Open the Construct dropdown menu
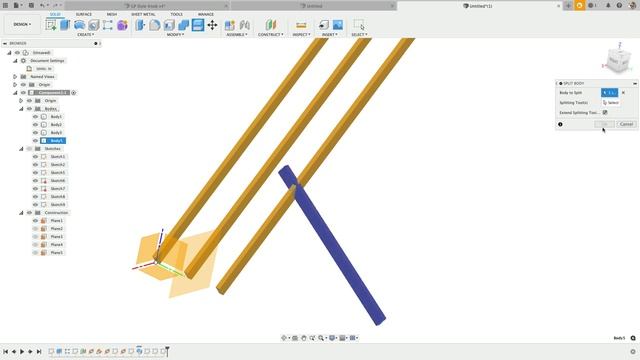Screen dimensions: 640x360 click(x=271, y=35)
